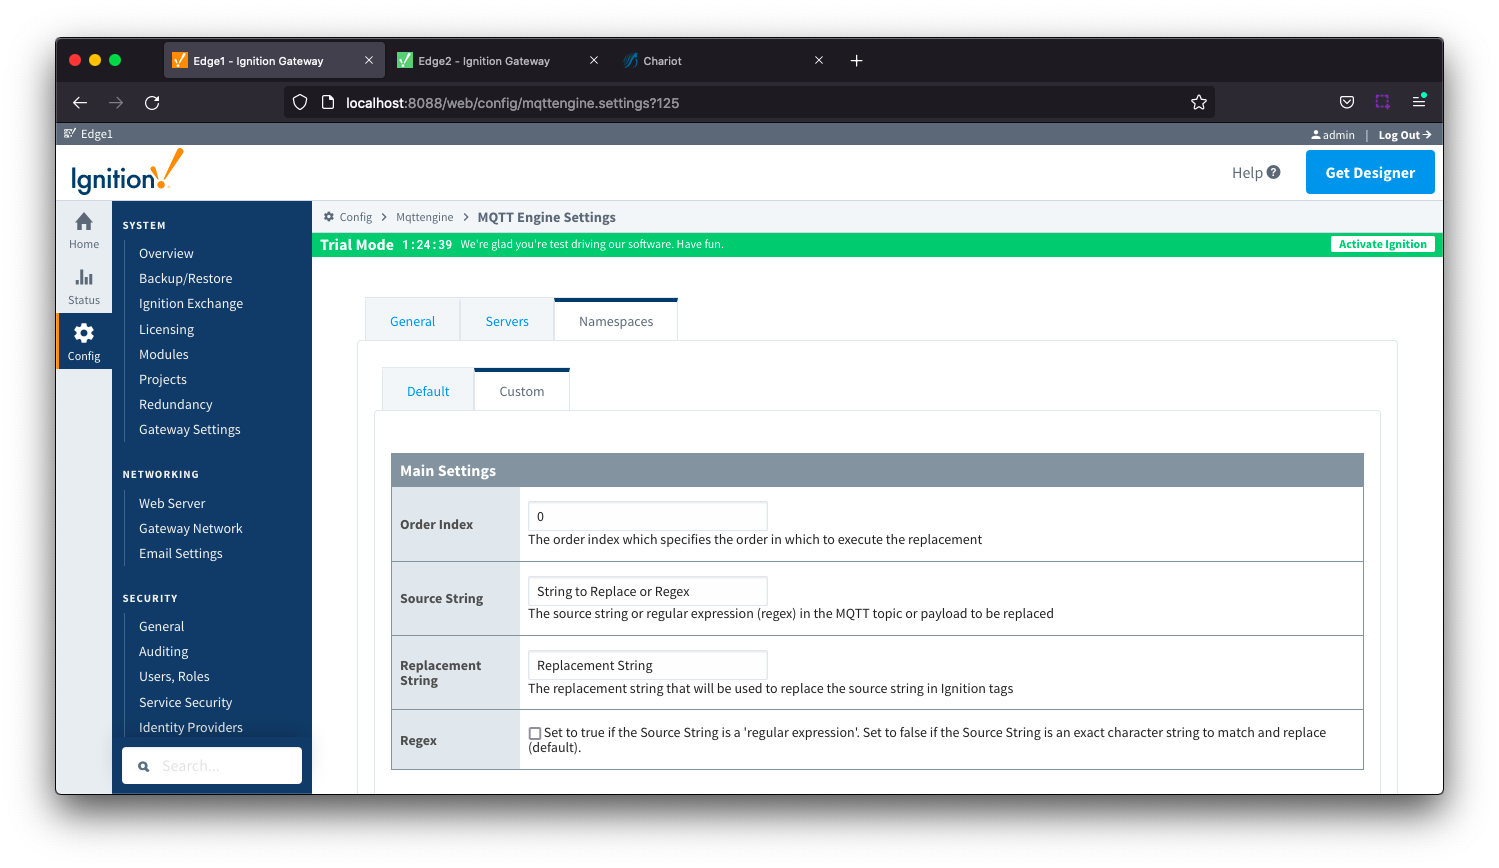This screenshot has height=868, width=1499.
Task: Click the Activate Ignition button
Action: [x=1382, y=244]
